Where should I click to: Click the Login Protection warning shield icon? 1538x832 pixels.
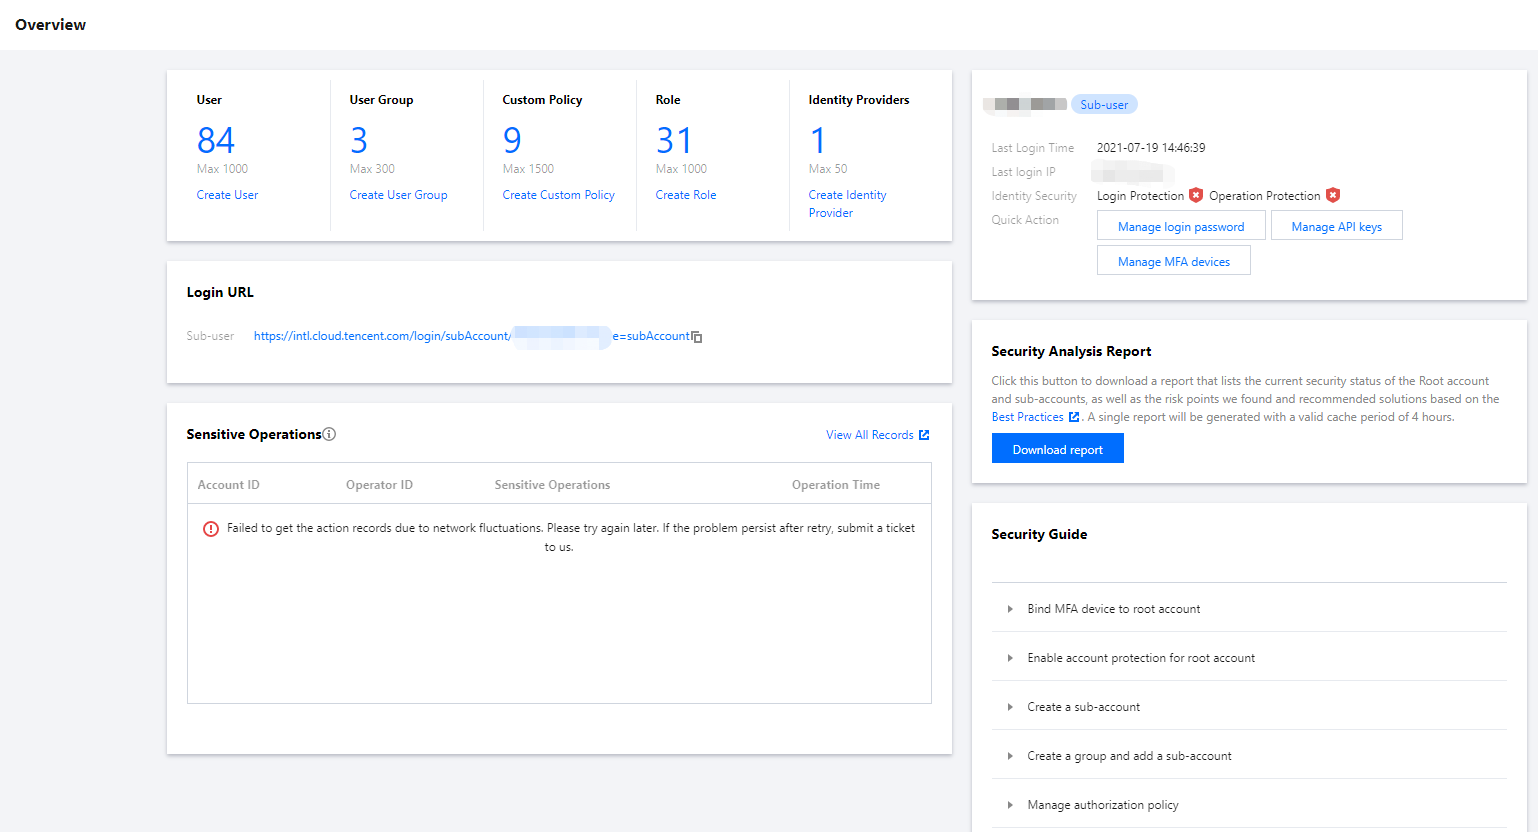tap(1196, 196)
